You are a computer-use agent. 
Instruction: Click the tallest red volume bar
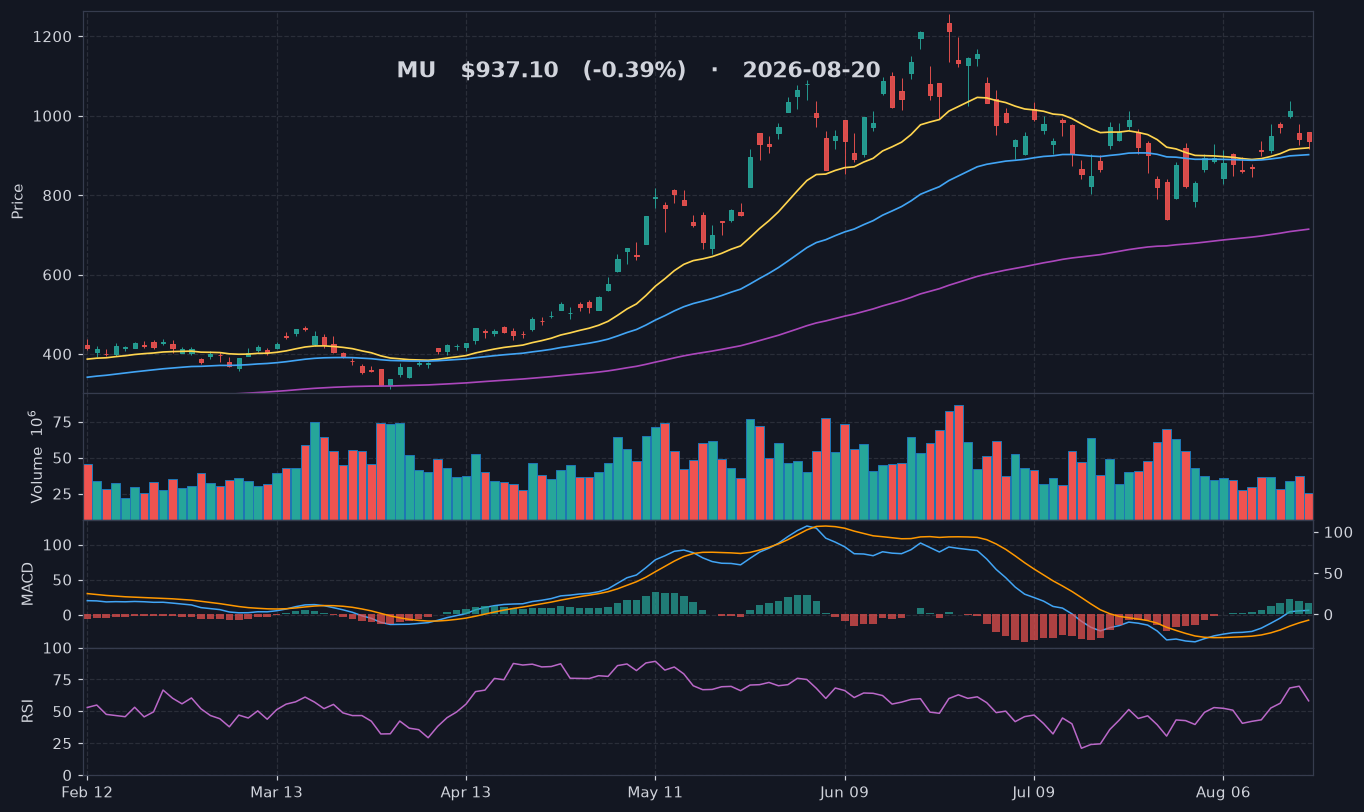click(x=959, y=462)
